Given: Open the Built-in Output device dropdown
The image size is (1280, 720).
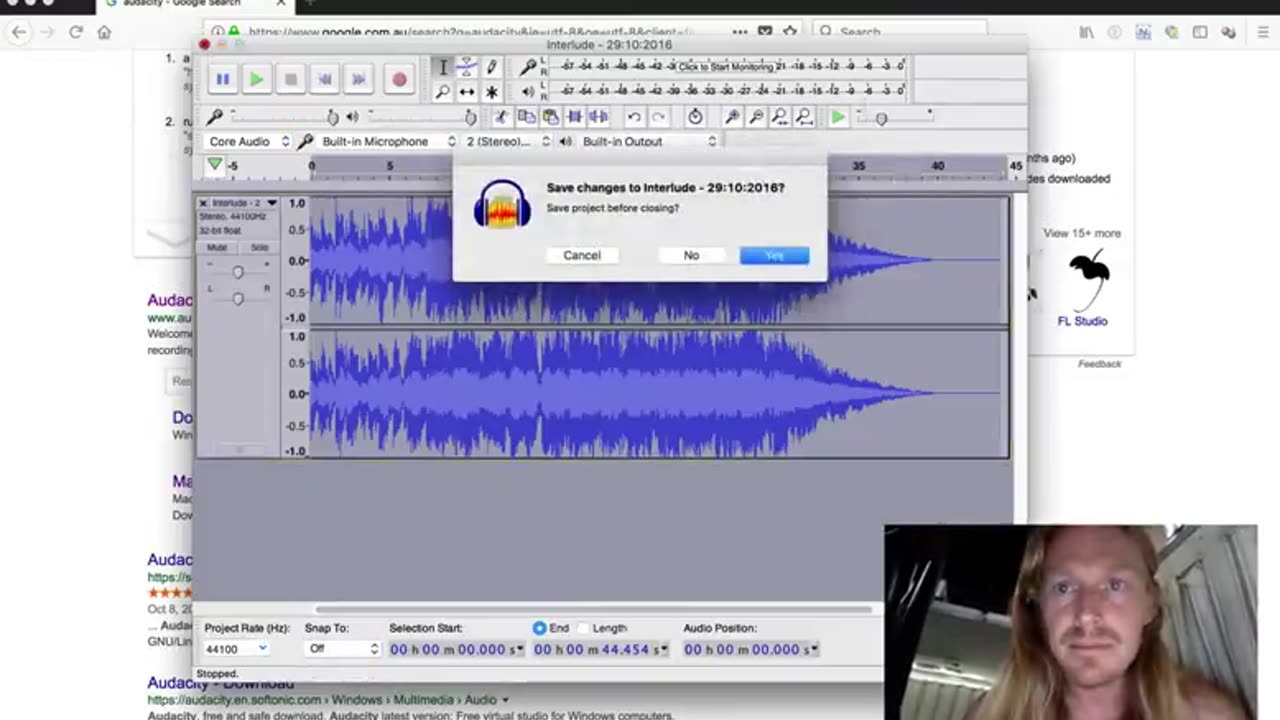Looking at the screenshot, I should pyautogui.click(x=649, y=141).
